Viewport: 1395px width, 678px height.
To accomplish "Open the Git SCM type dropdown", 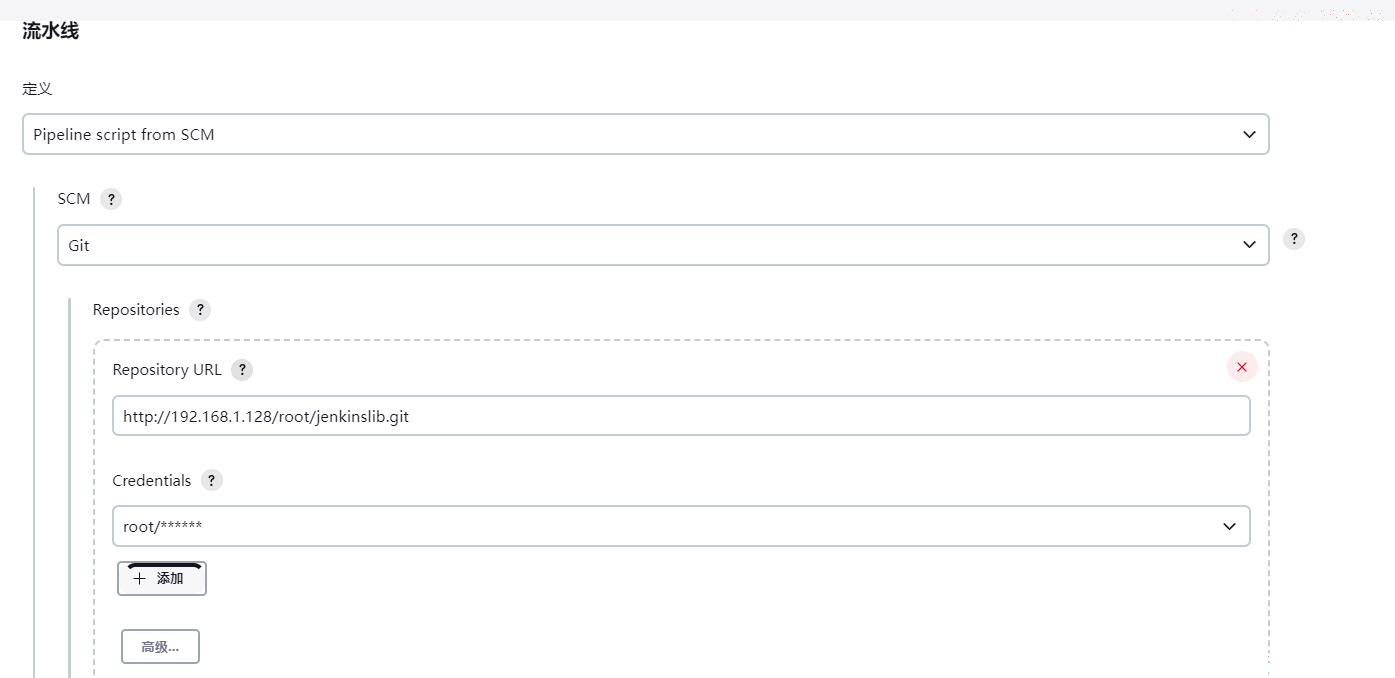I will pyautogui.click(x=663, y=245).
